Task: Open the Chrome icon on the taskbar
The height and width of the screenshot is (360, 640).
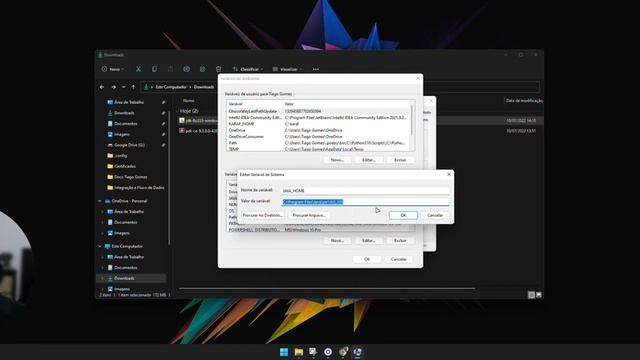Action: (343, 352)
